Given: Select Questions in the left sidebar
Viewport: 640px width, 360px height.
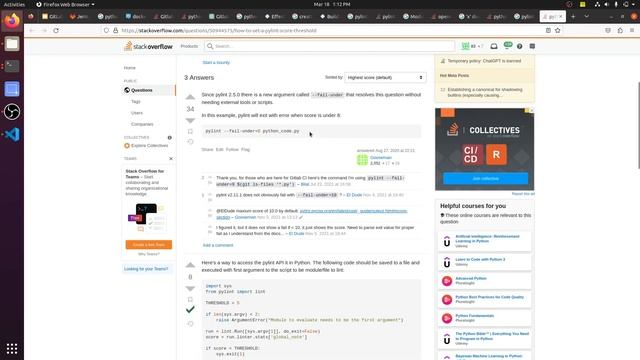Looking at the screenshot, I should coord(149,90).
